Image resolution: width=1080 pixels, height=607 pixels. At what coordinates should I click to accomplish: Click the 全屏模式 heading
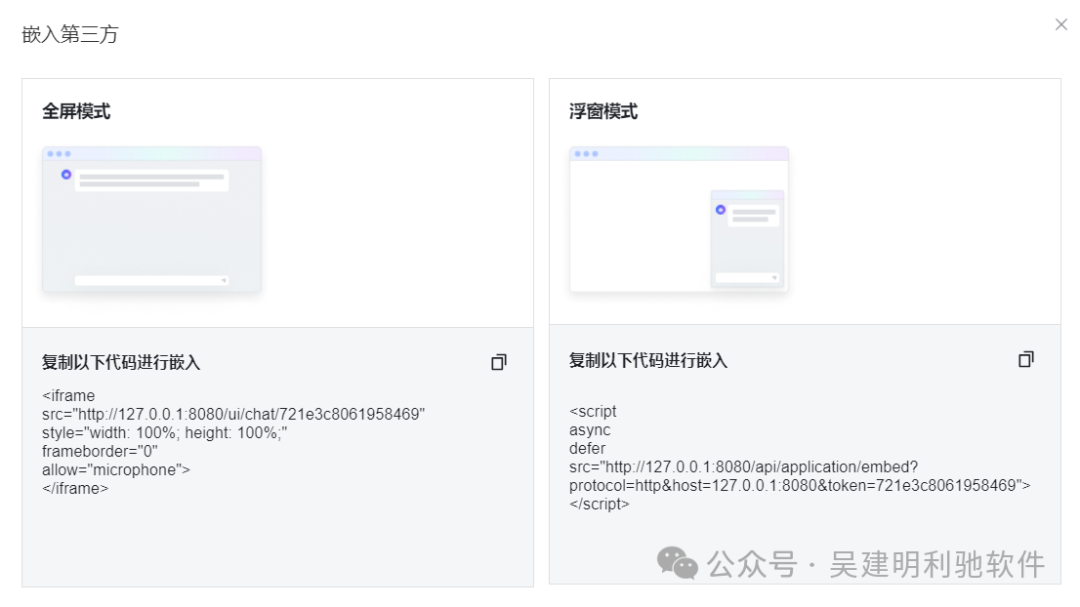click(x=76, y=112)
